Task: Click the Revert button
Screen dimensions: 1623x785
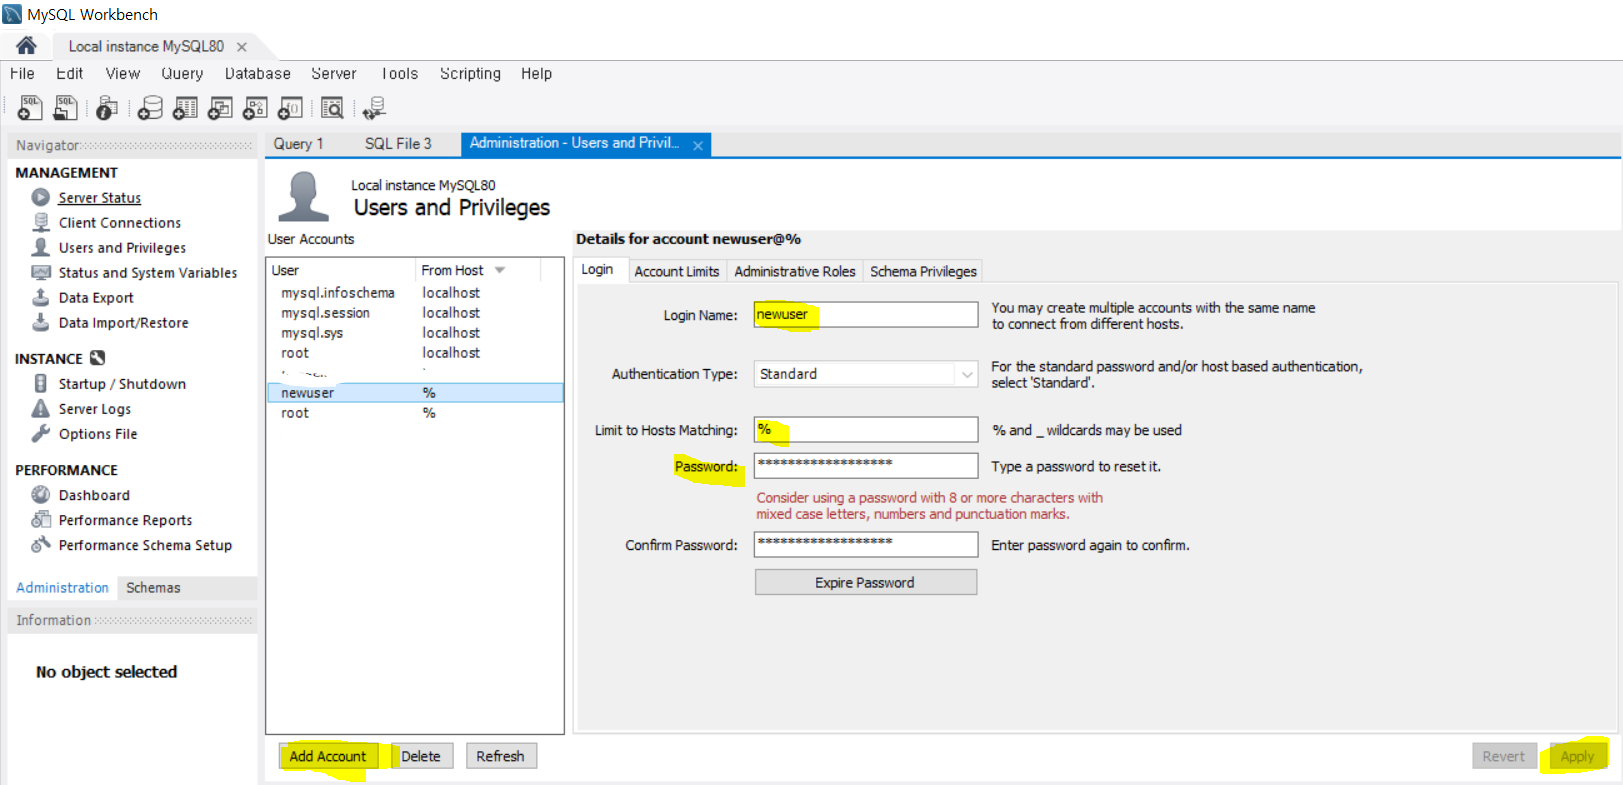Action: pyautogui.click(x=1504, y=756)
